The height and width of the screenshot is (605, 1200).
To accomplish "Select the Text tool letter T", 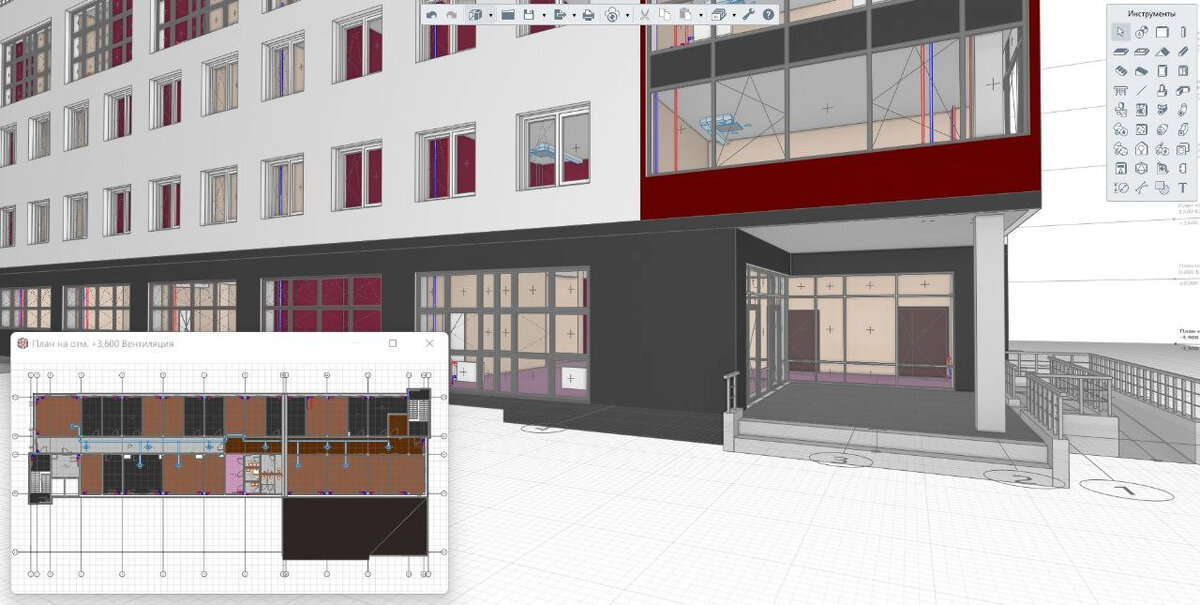I will click(1183, 186).
